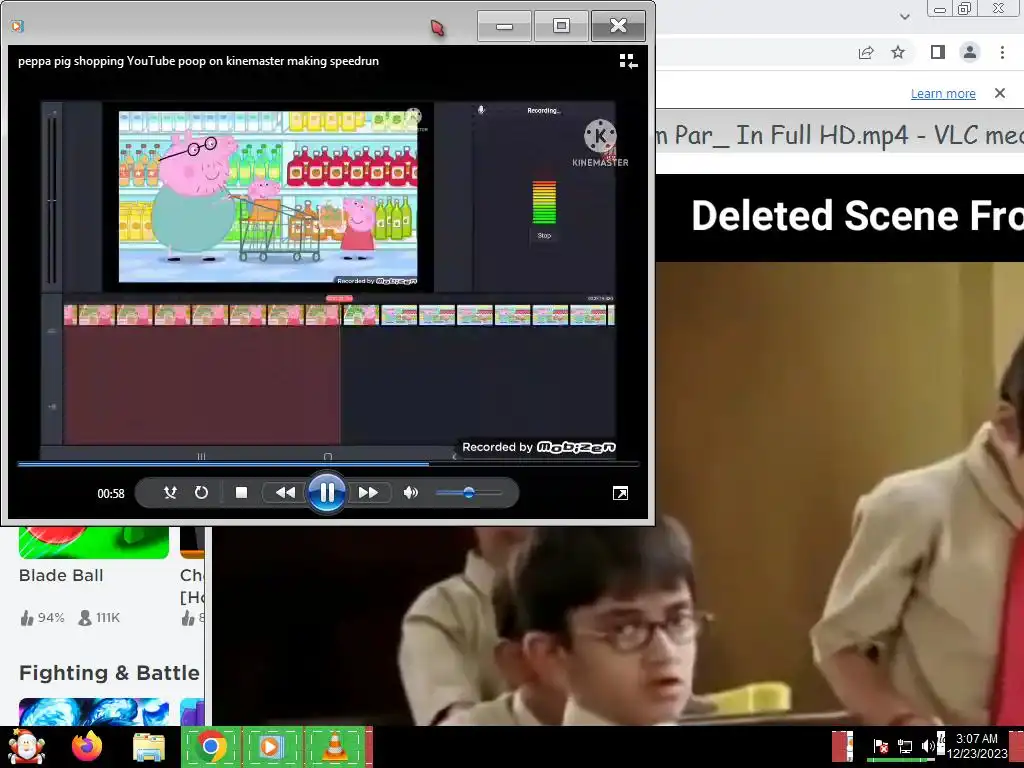The image size is (1024, 768).
Task: Switch to Chrome in the taskbar
Action: click(x=210, y=746)
